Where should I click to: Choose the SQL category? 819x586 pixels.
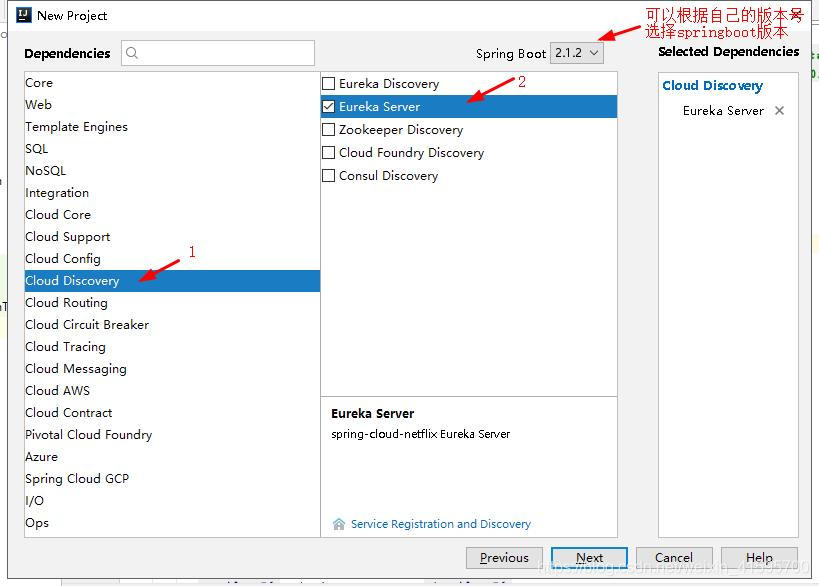tap(172, 148)
